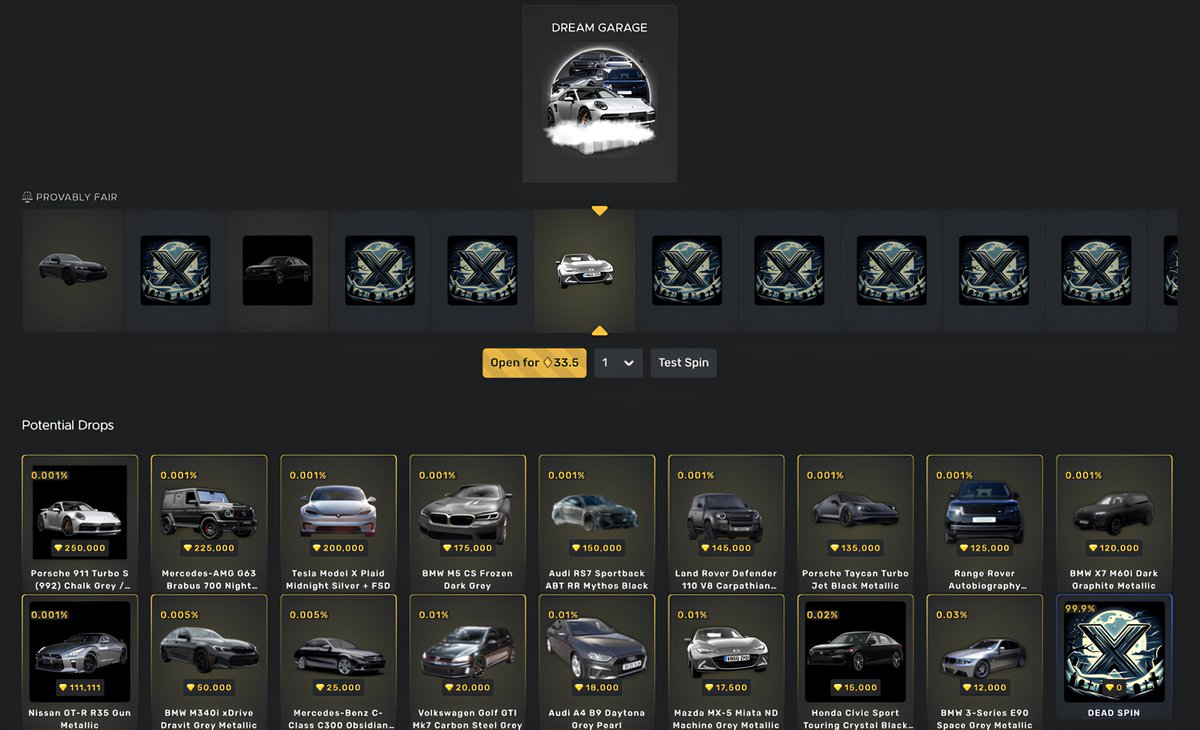The image size is (1200, 730).
Task: Click the Potential Drops heading
Action: coord(68,425)
